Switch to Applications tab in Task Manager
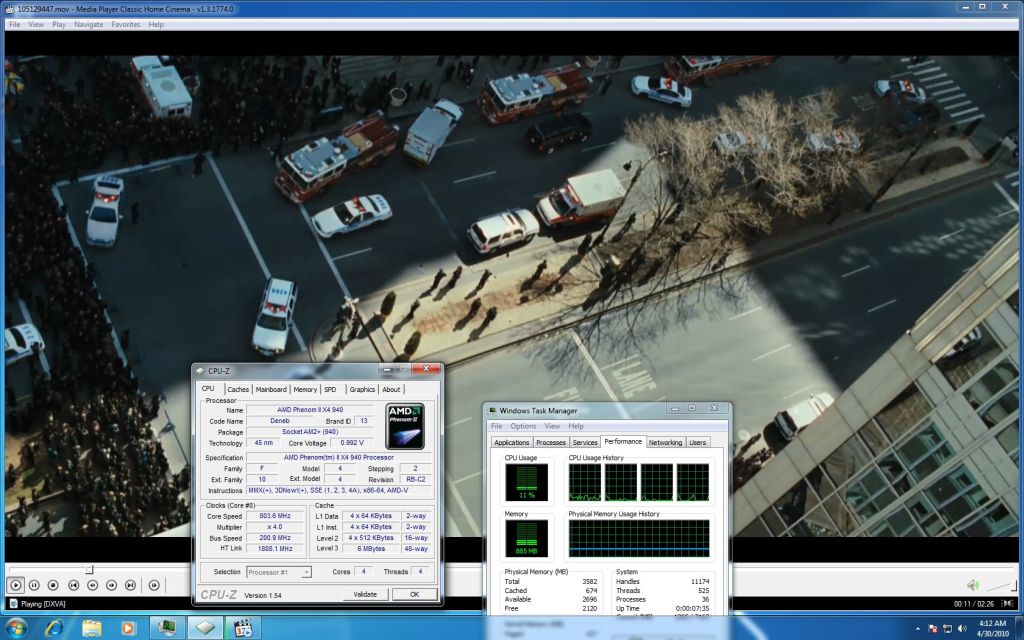 click(x=511, y=442)
